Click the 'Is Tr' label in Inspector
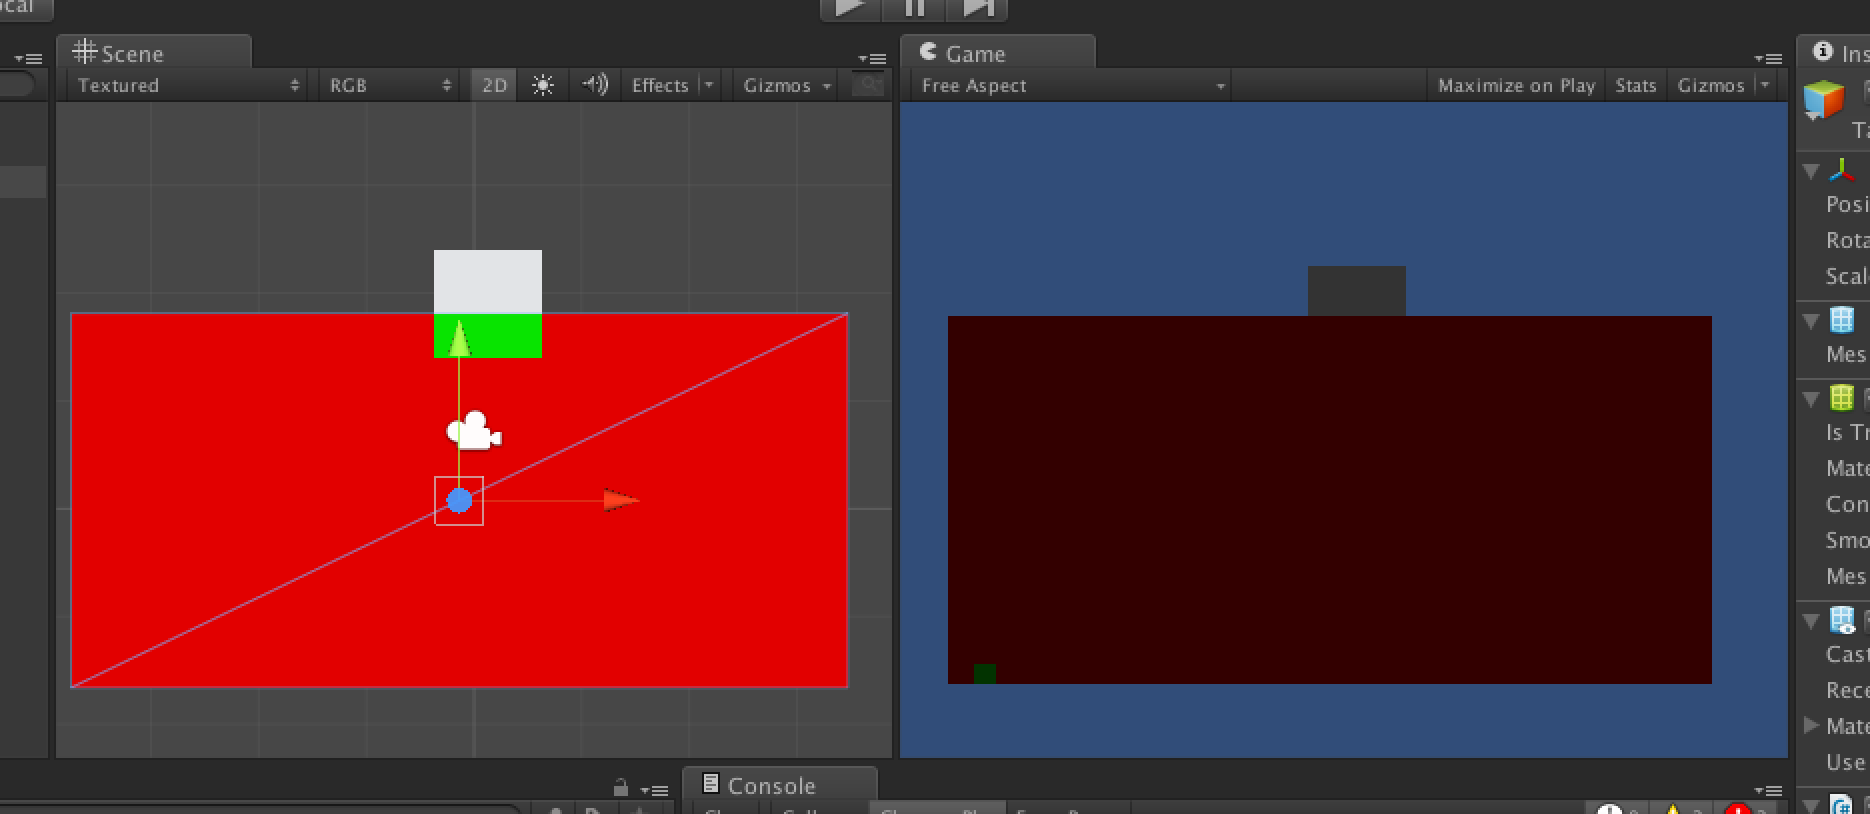The height and width of the screenshot is (814, 1870). pyautogui.click(x=1846, y=432)
